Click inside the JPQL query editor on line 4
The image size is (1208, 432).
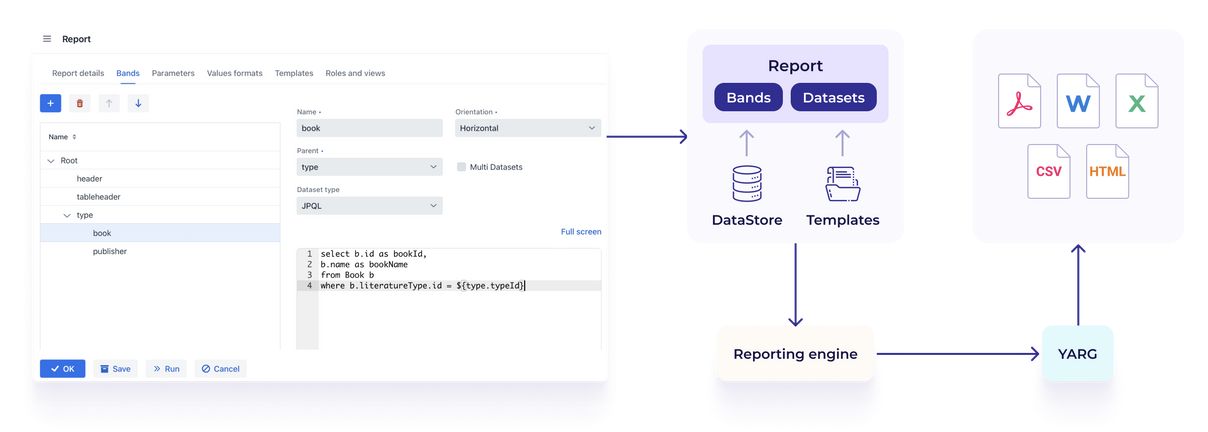459,286
